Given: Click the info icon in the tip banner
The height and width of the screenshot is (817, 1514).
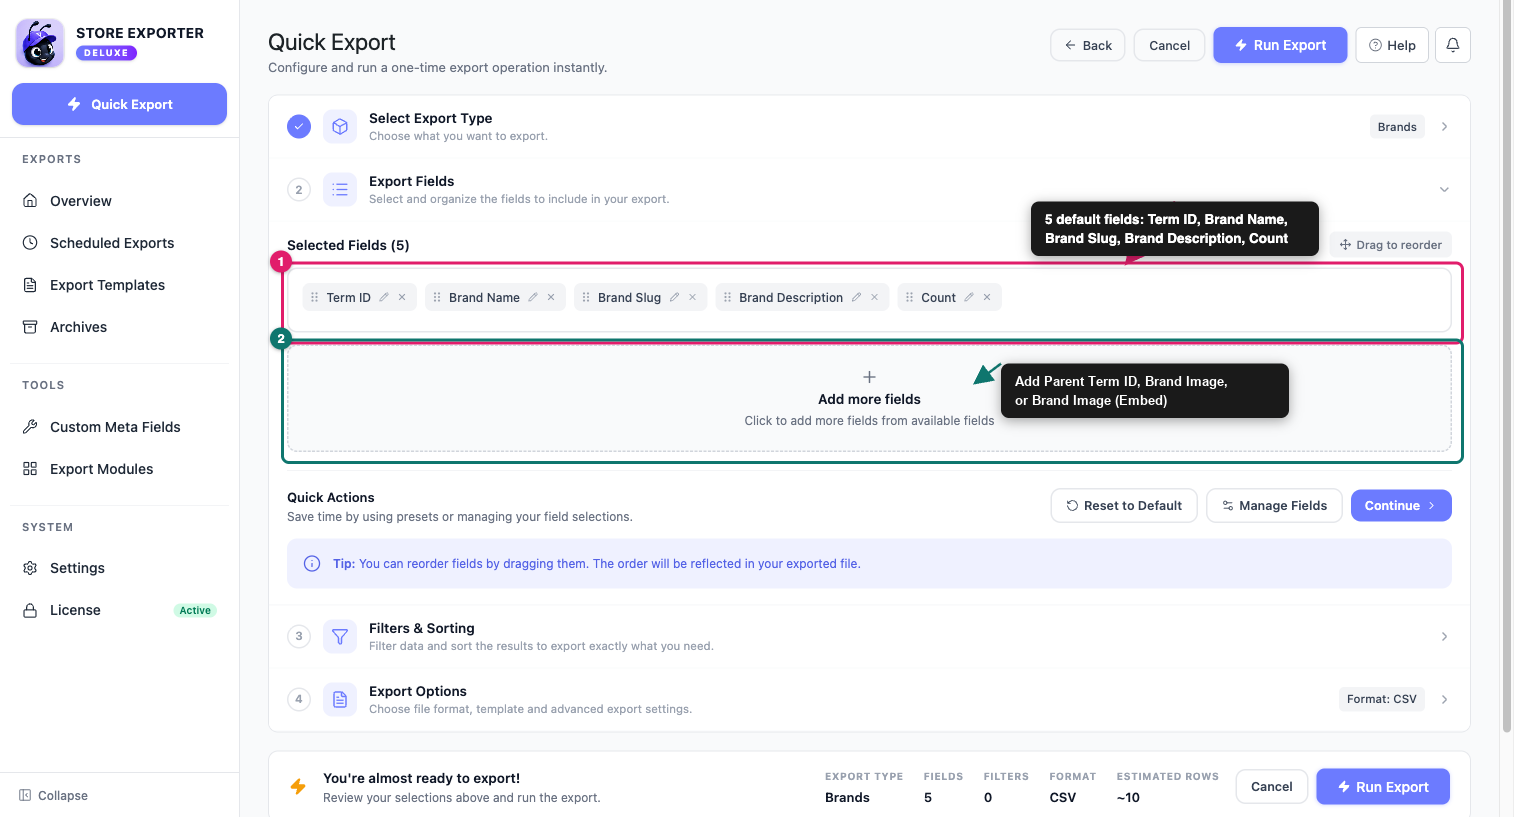Looking at the screenshot, I should click(x=311, y=563).
